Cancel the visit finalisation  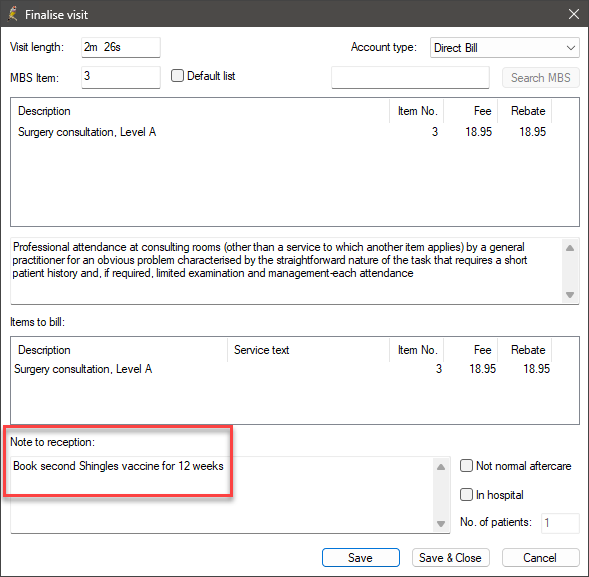pos(540,557)
